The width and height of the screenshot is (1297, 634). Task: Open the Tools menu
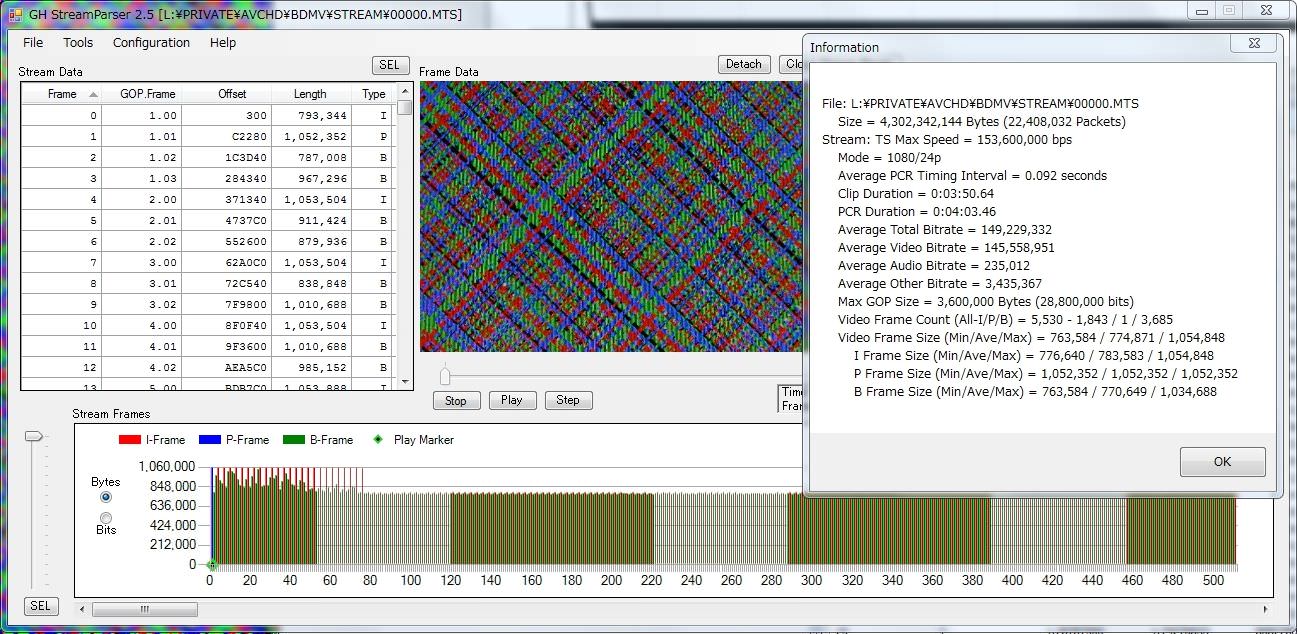point(78,43)
